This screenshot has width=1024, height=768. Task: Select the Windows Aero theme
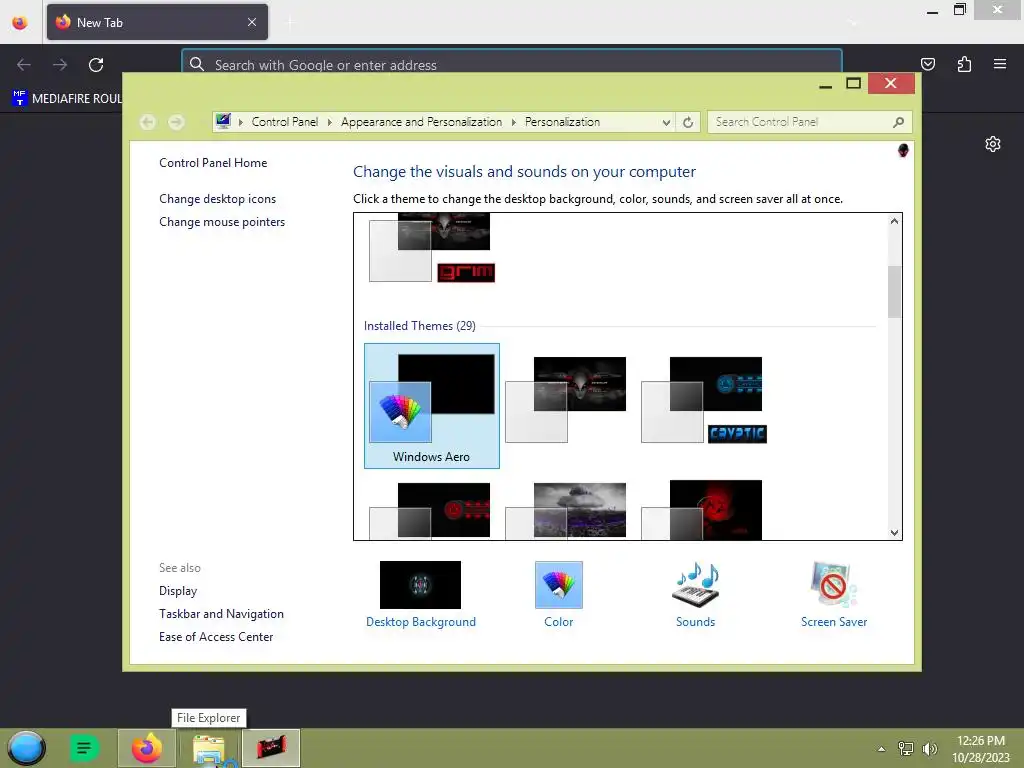432,406
